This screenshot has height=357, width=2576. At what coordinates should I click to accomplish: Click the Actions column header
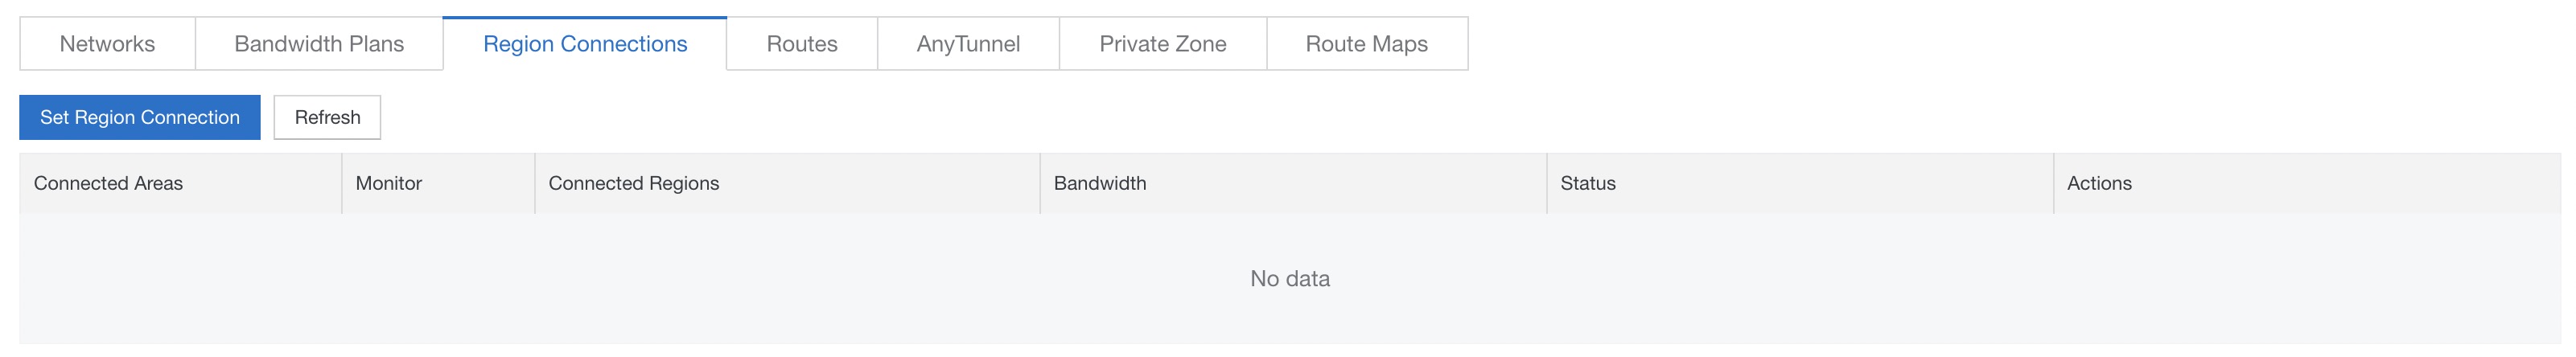(x=2099, y=183)
